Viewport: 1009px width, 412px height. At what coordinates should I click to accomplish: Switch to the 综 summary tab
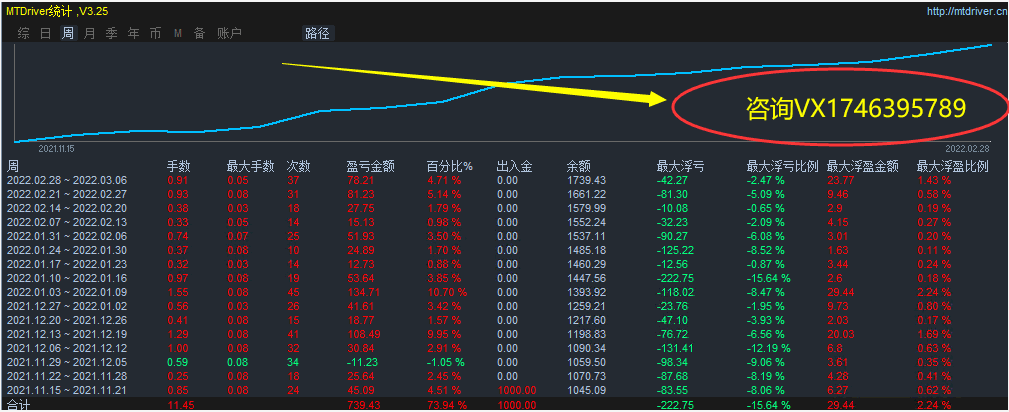[x=24, y=33]
